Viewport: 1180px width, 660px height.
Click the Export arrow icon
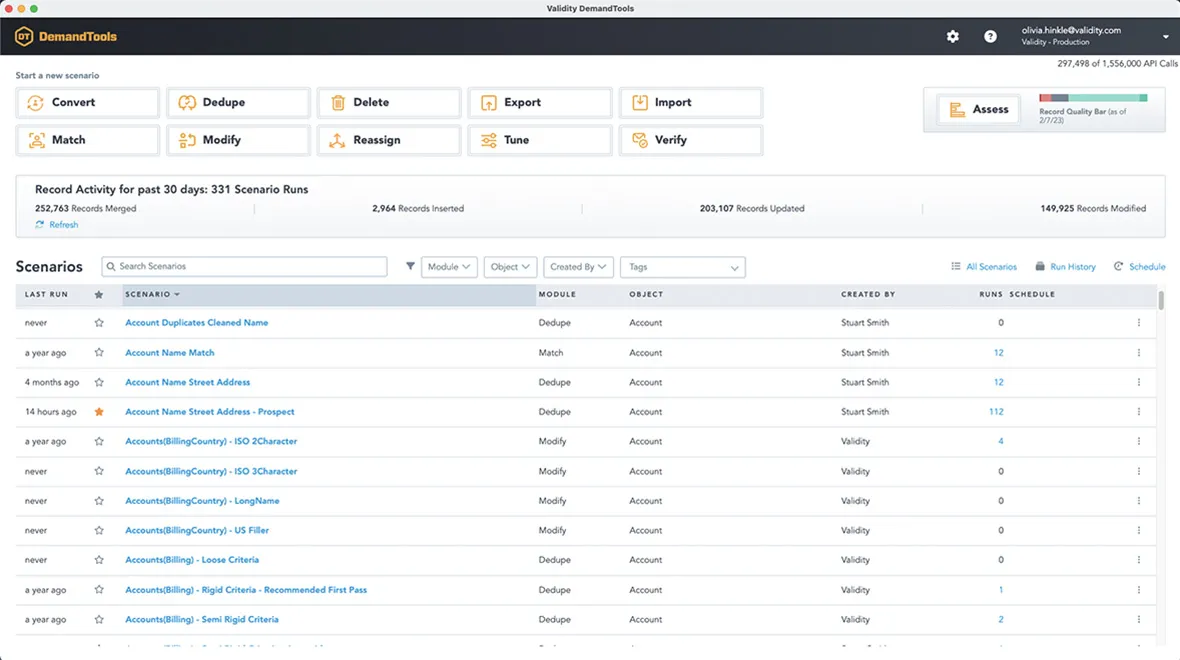pos(488,102)
